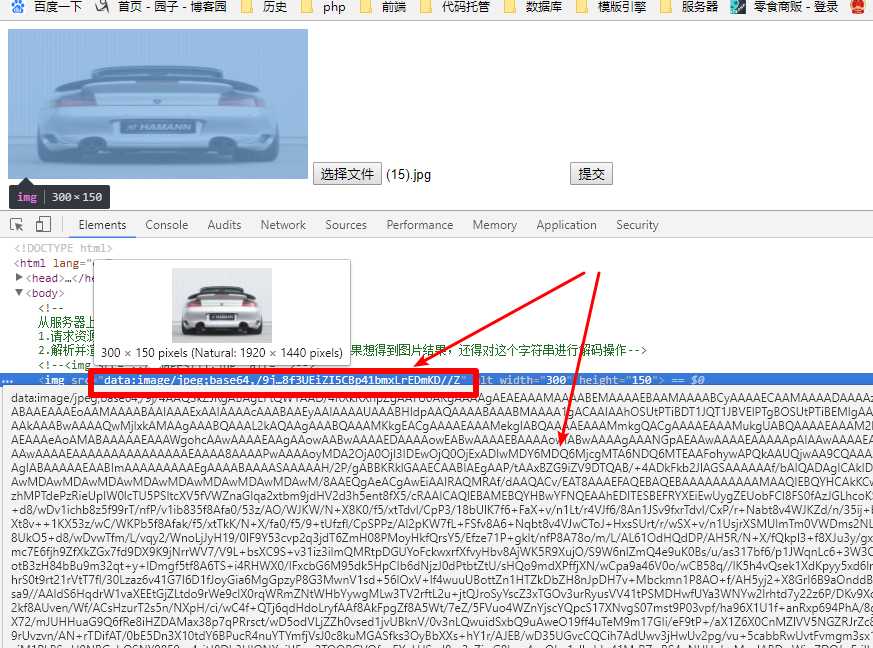Open the 模版引擎 bookmarks folder
Viewport: 873px width, 648px height.
[611, 7]
